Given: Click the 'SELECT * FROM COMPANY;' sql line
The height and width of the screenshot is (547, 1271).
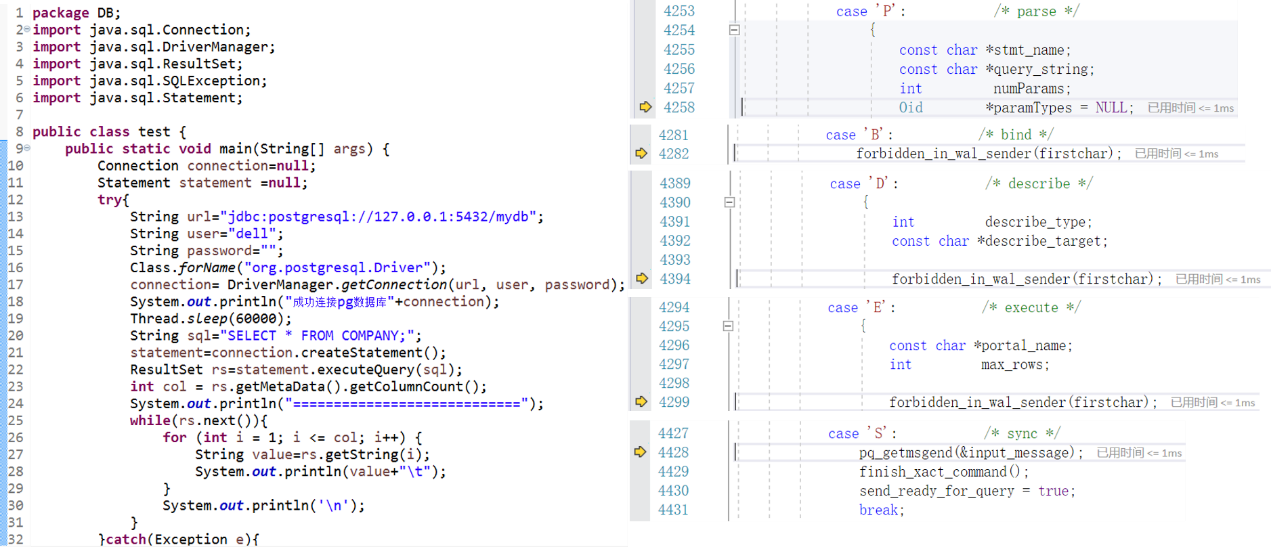Looking at the screenshot, I should [x=276, y=336].
